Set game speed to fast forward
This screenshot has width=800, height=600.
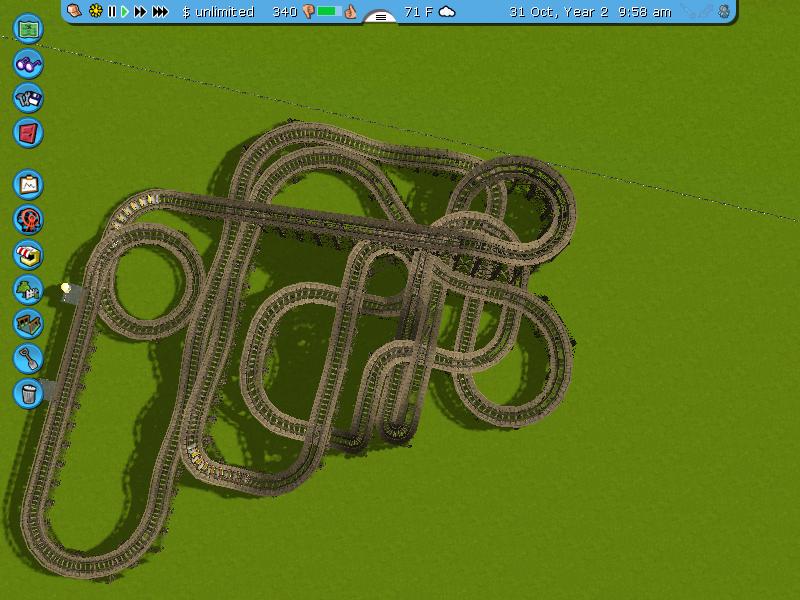pyautogui.click(x=140, y=11)
